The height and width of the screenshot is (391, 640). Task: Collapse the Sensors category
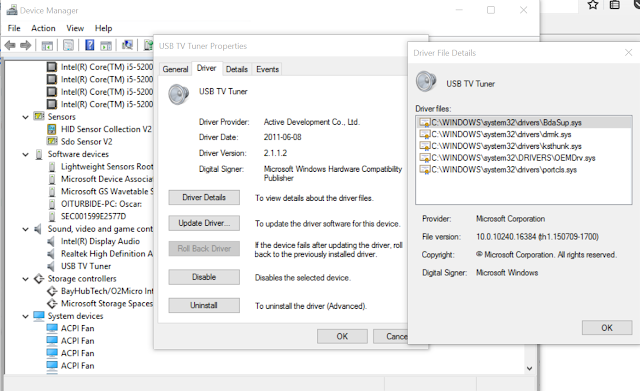coord(25,117)
